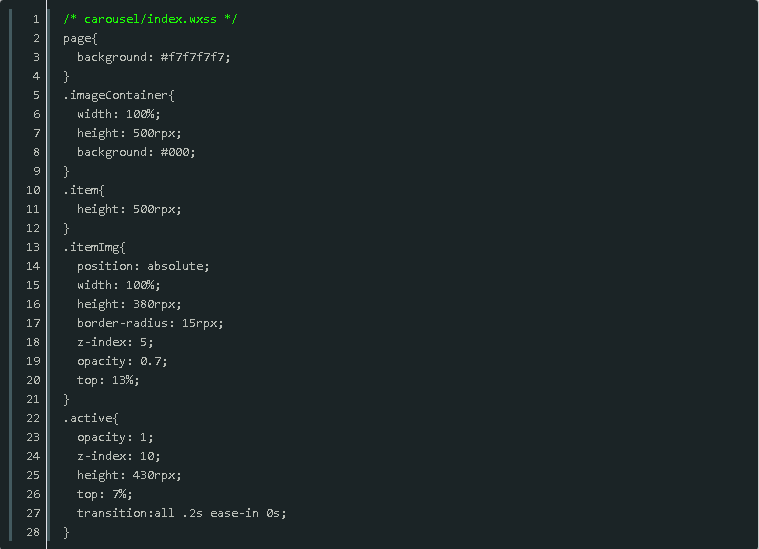The width and height of the screenshot is (759, 549).
Task: Place cursor on the .item selector
Action: point(84,190)
